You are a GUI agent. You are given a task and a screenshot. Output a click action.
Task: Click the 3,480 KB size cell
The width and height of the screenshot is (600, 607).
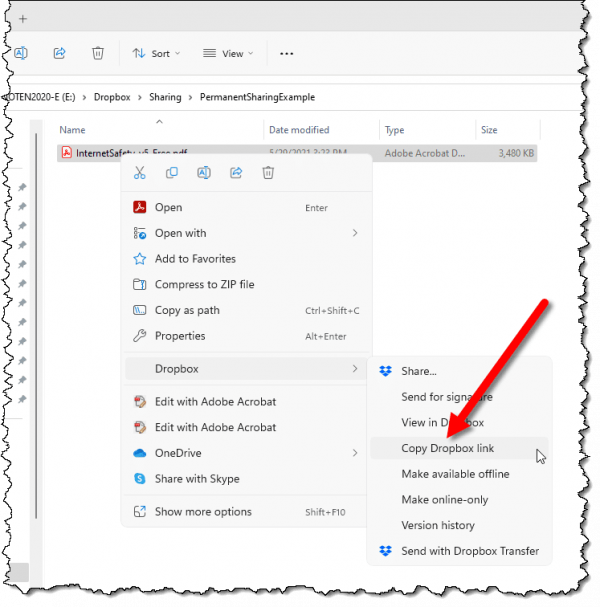(516, 153)
